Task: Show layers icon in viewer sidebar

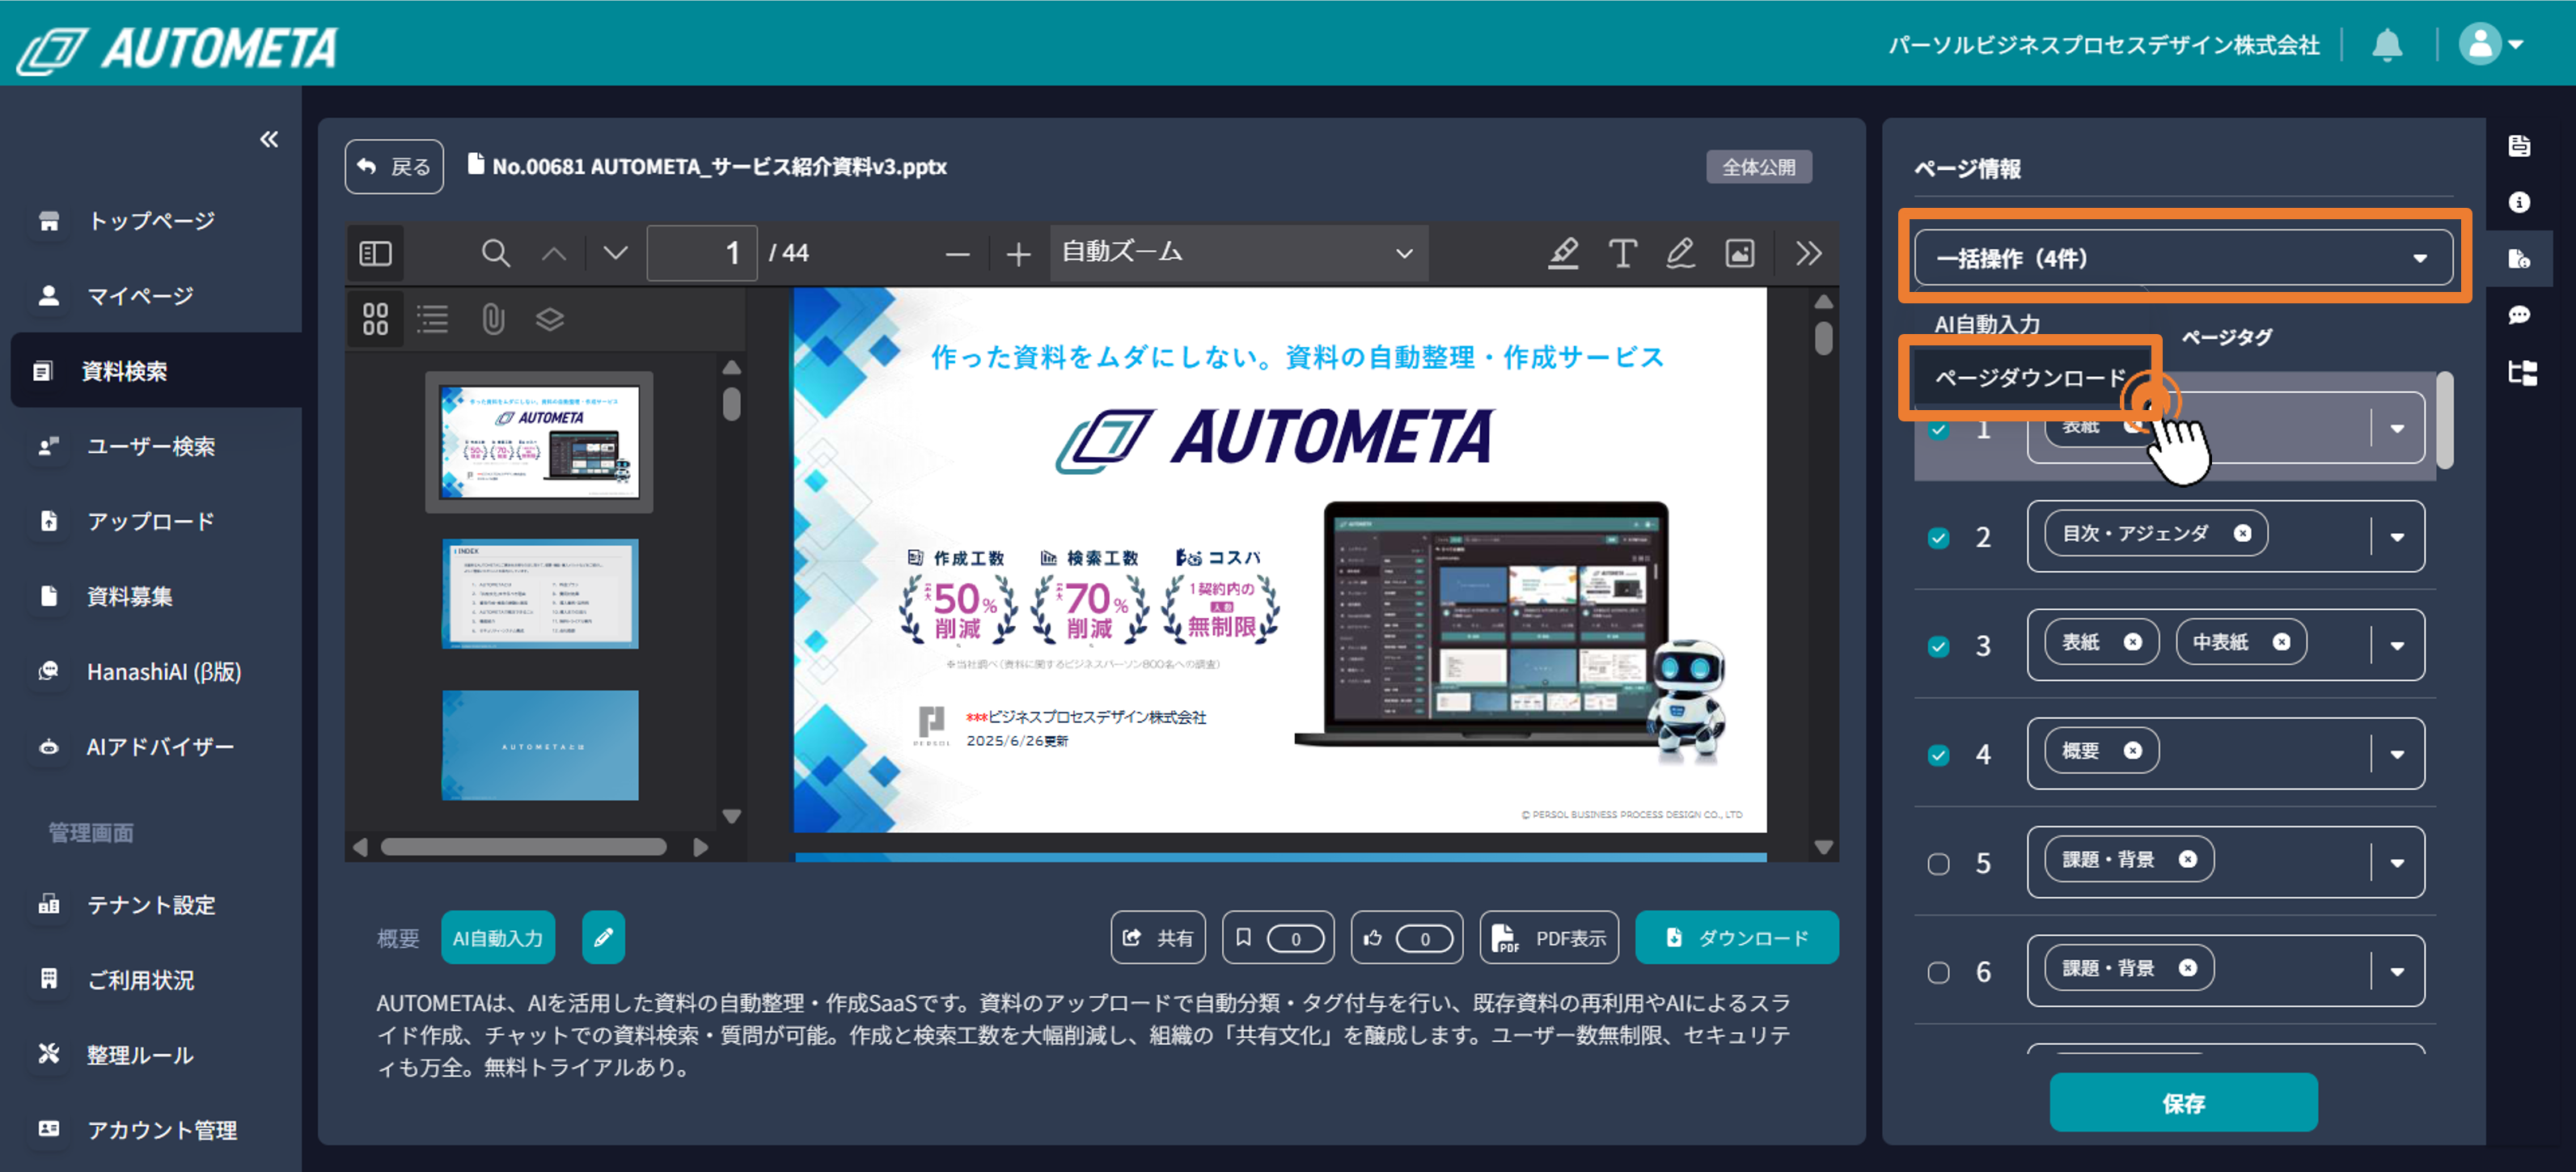Action: (550, 320)
